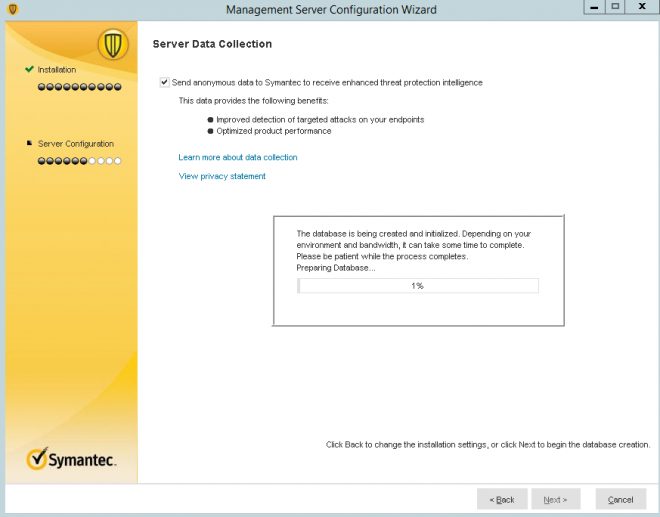Screen dimensions: 660x517
Task: Click the green checkmark beside Installation
Action: [x=29, y=69]
